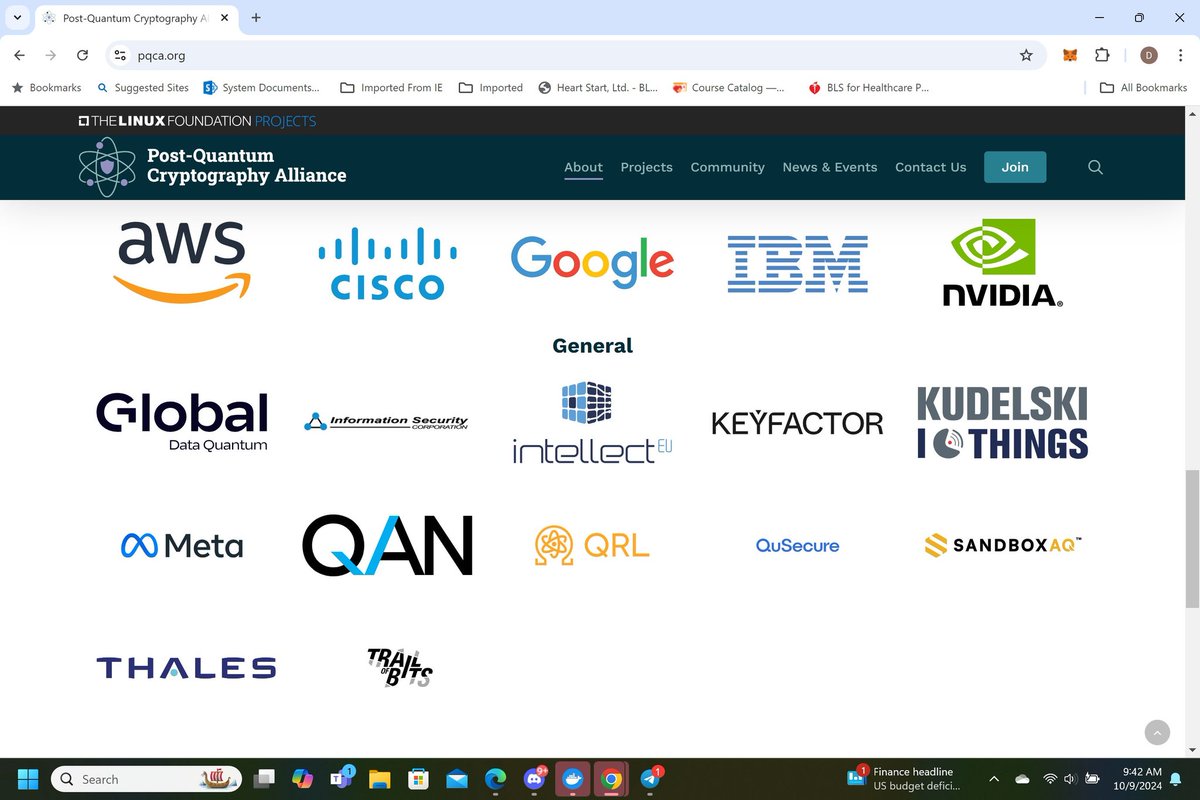Open Heart Start, Ltd. bookmark
This screenshot has height=800, width=1200.
tap(598, 88)
